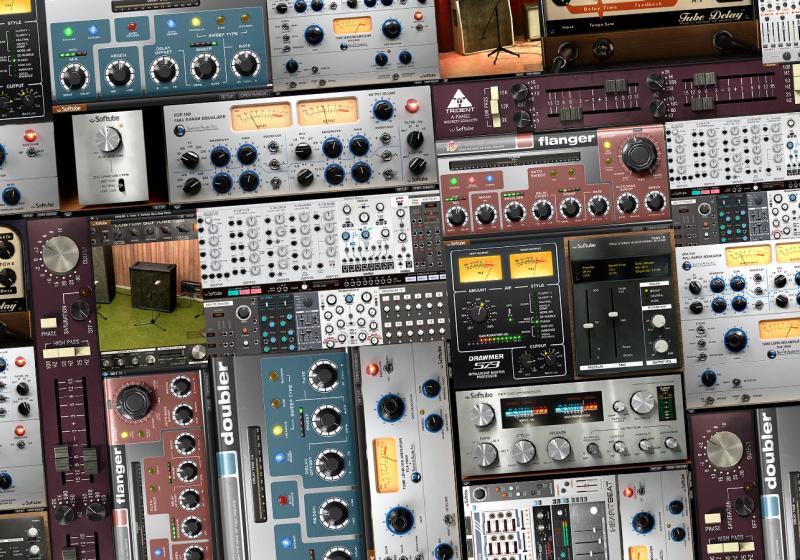Click the Tube Delay script logo
The image size is (800, 560).
tap(710, 16)
